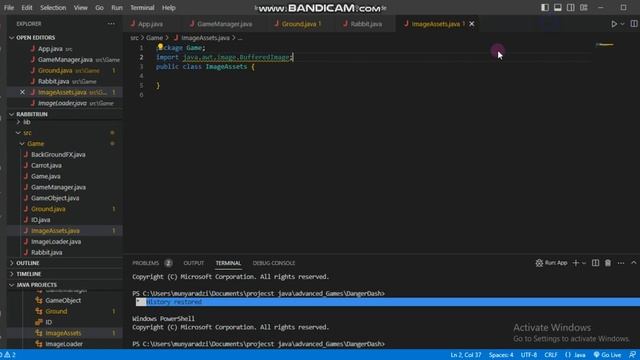The width and height of the screenshot is (640, 360).
Task: Open the Explorer more actions menu
Action: [111, 24]
